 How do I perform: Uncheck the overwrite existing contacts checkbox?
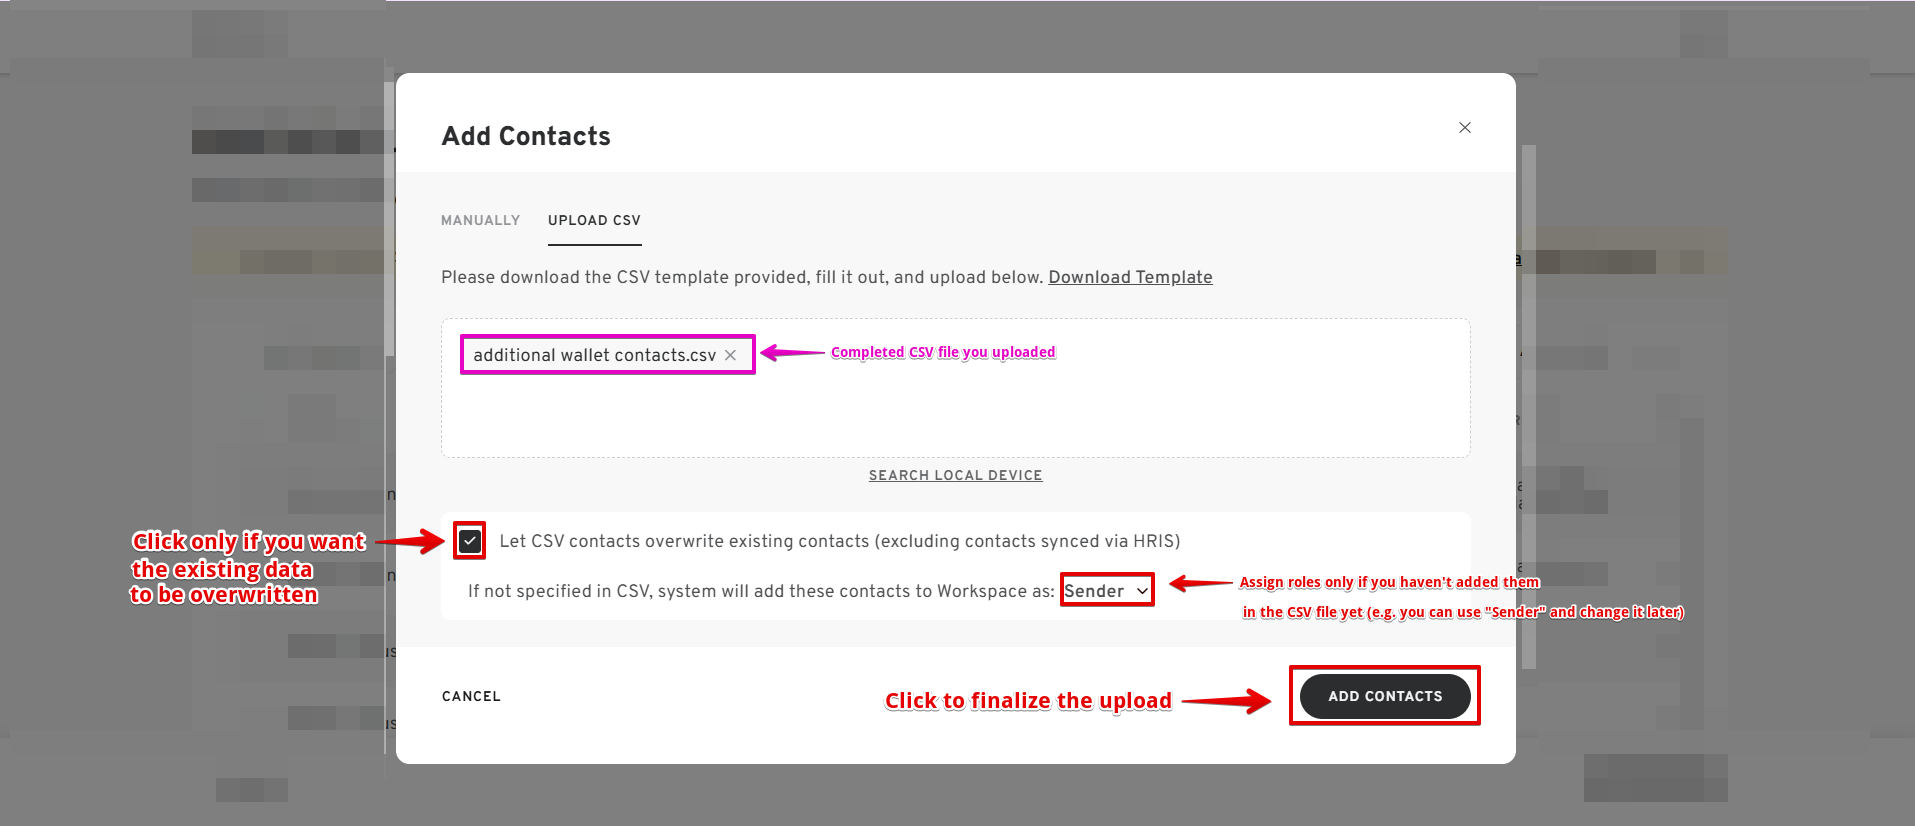point(470,541)
